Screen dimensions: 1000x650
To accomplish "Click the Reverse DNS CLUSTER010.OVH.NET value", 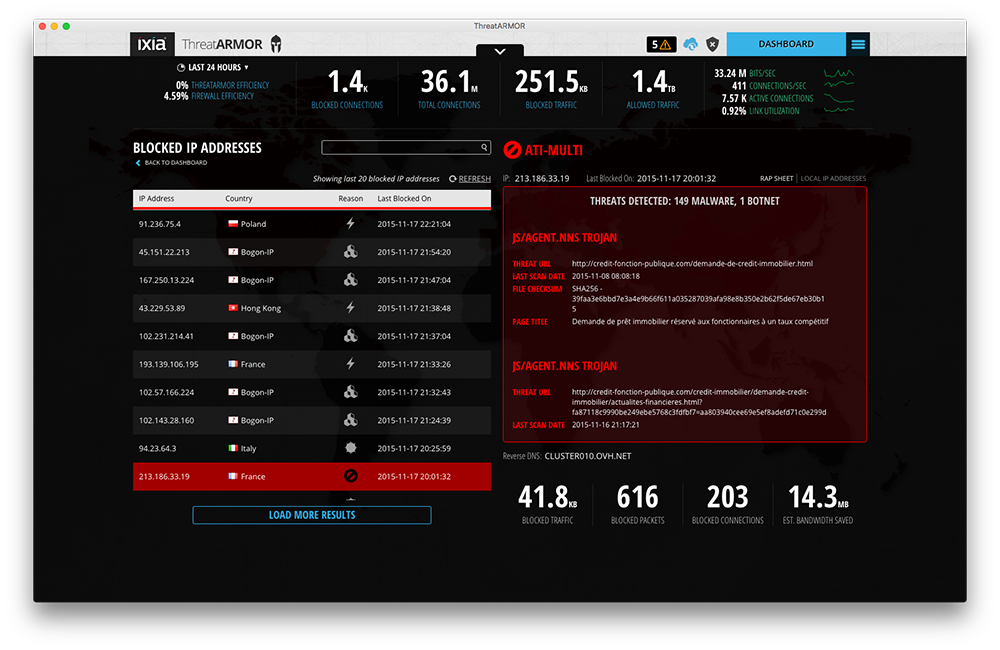I will coord(587,456).
